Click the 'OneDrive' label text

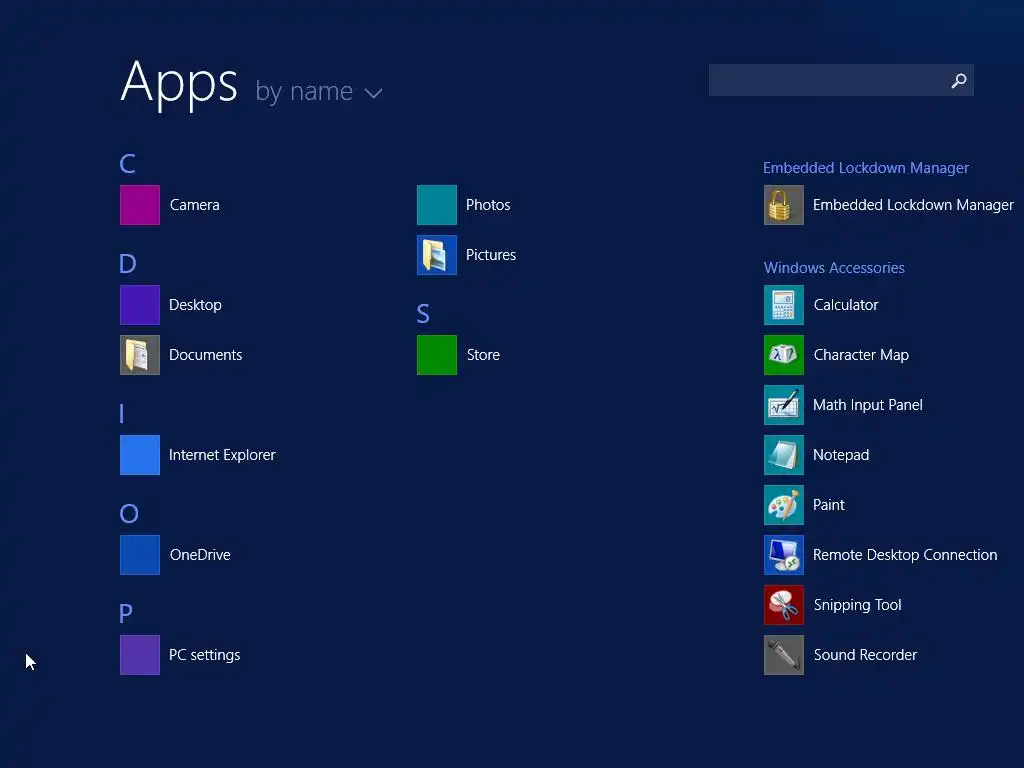(x=200, y=555)
